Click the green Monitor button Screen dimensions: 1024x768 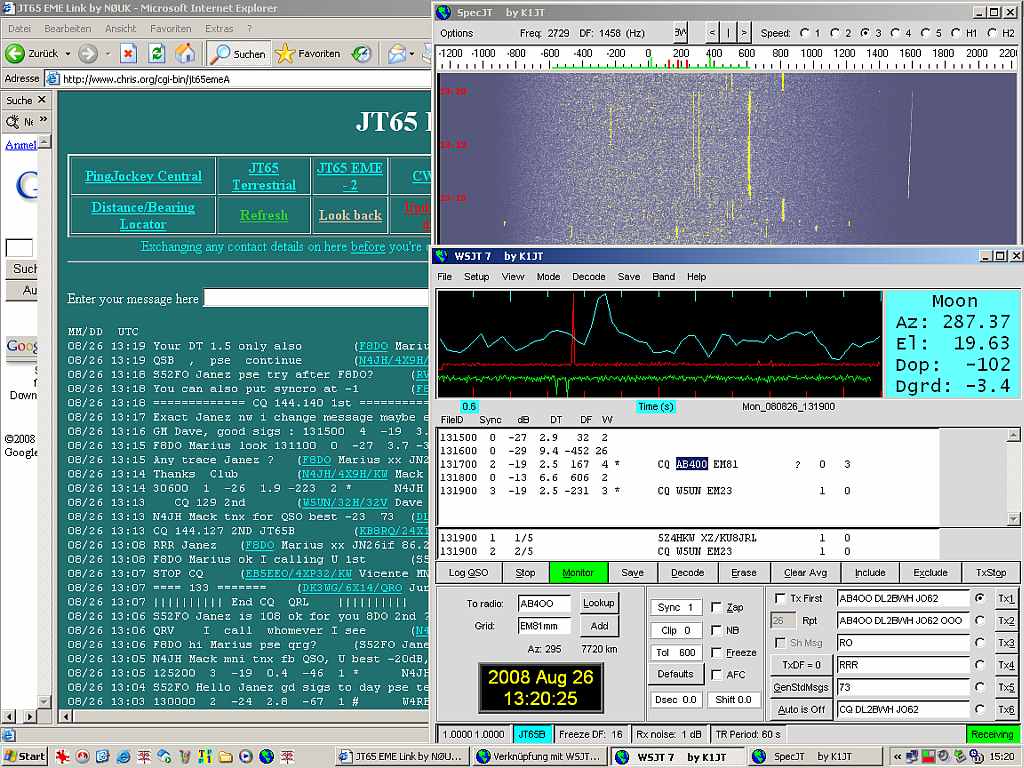coord(578,573)
